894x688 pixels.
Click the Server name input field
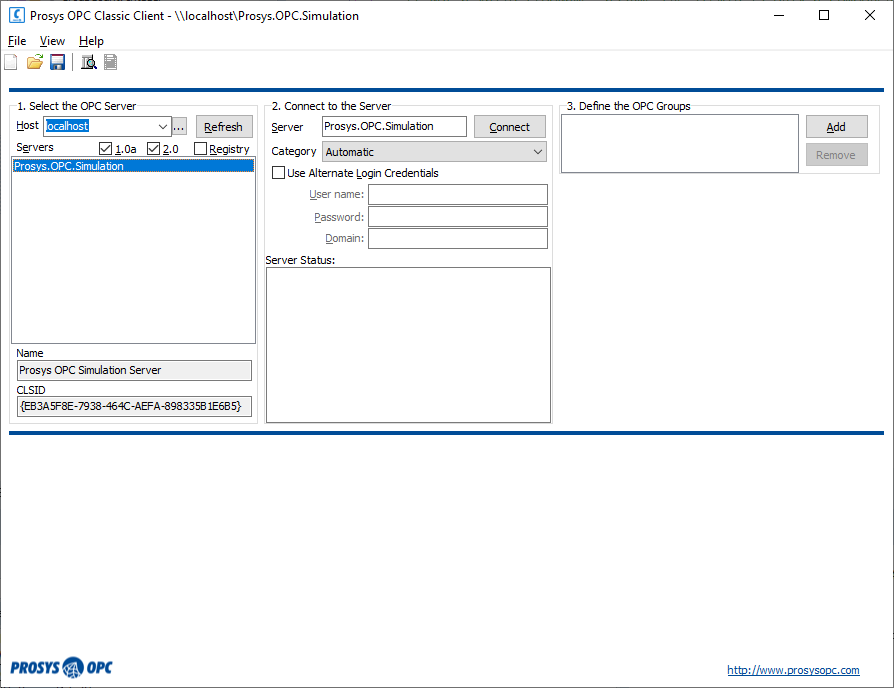click(x=394, y=127)
